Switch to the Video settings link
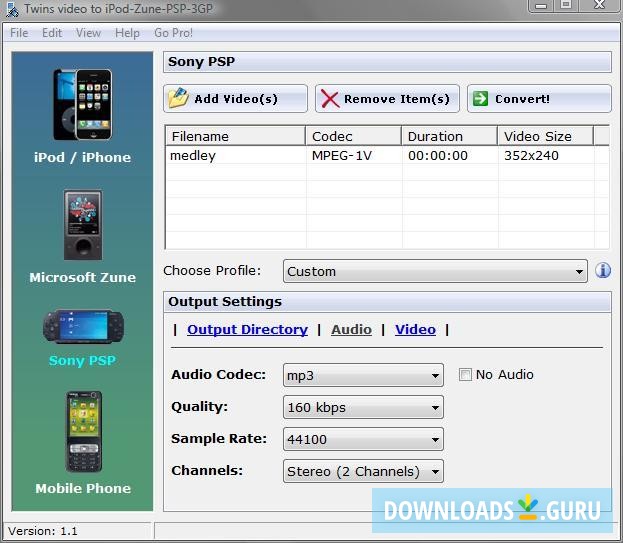The height and width of the screenshot is (543, 623). (415, 329)
